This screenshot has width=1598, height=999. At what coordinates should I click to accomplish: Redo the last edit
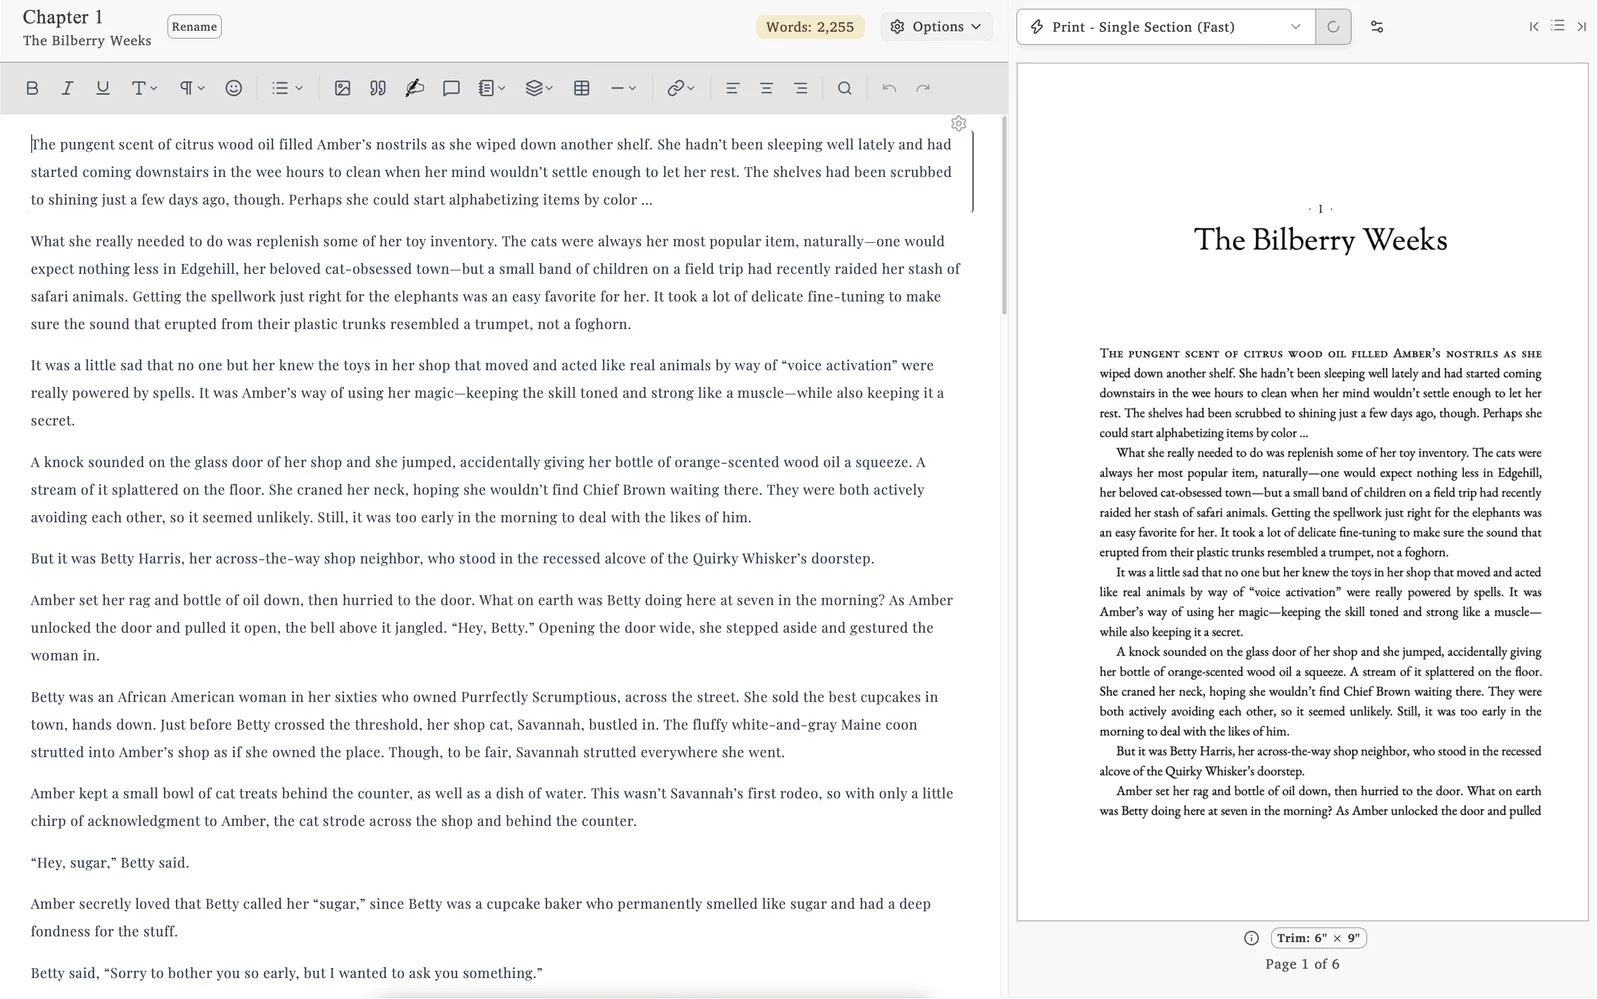[x=923, y=88]
